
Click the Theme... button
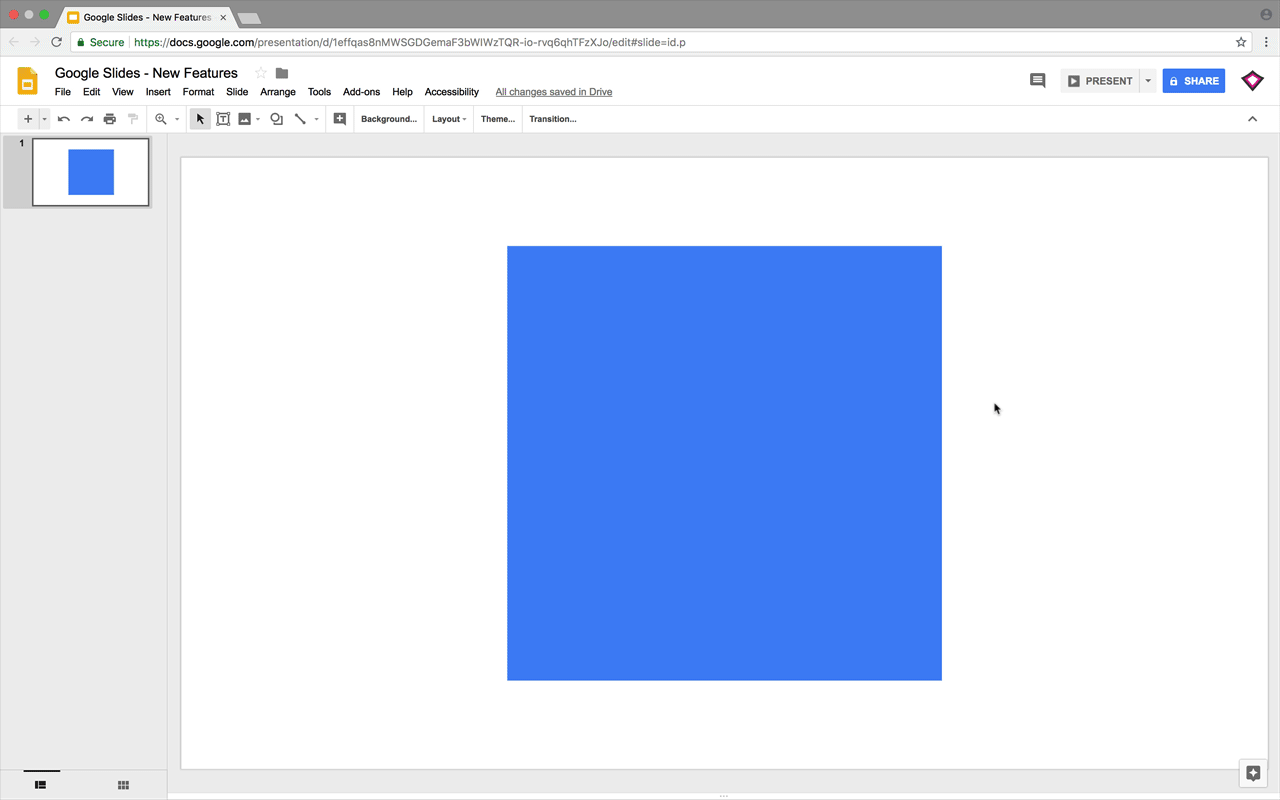pyautogui.click(x=498, y=119)
